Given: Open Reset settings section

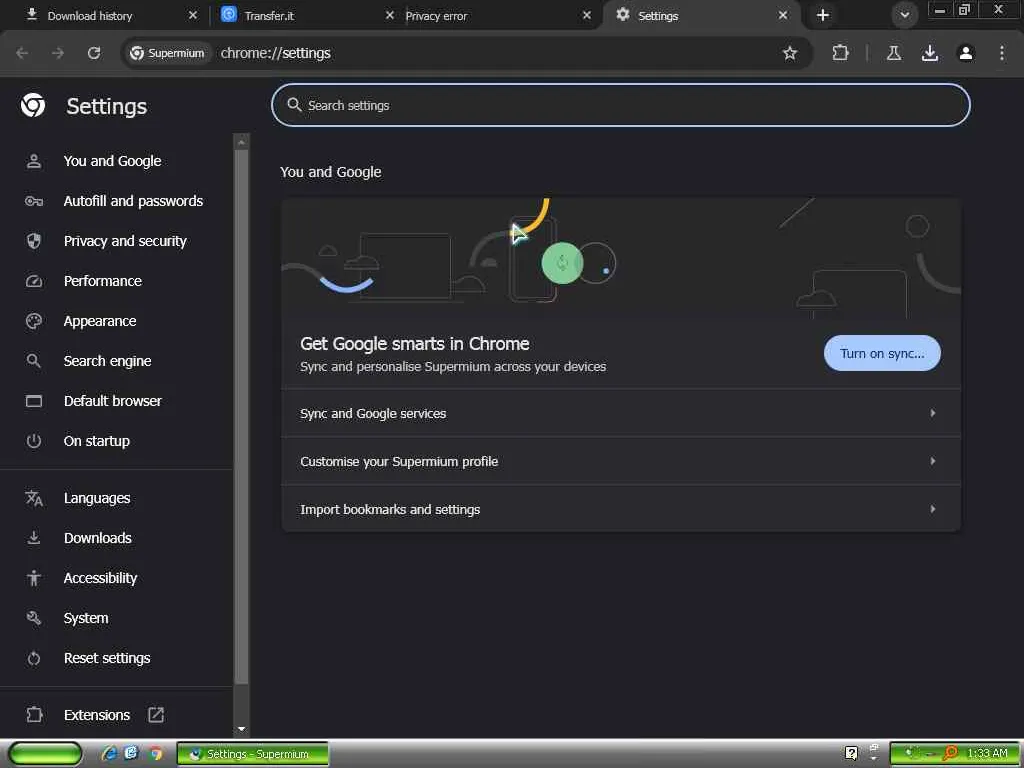Looking at the screenshot, I should point(107,658).
